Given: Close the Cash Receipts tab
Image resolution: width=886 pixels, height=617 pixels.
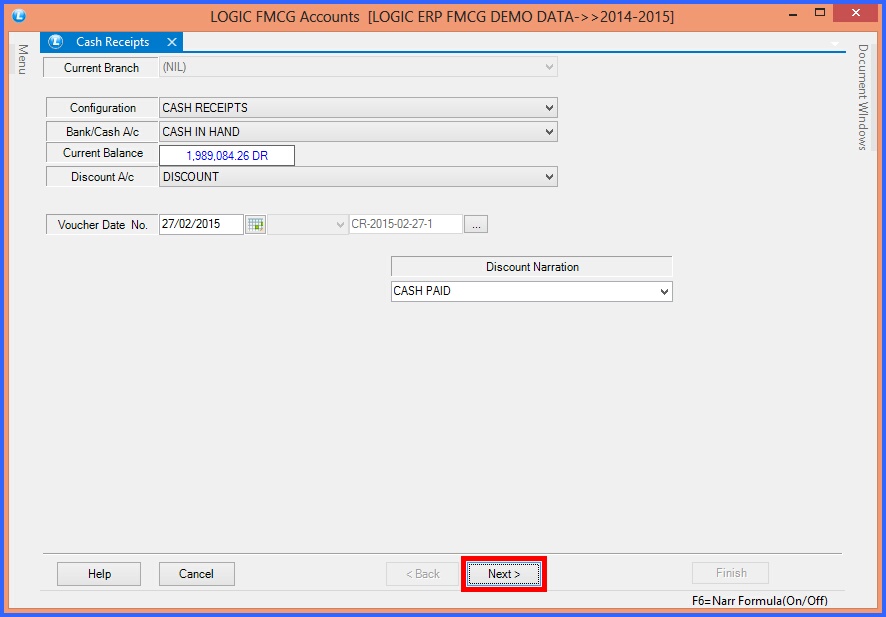Looking at the screenshot, I should (x=172, y=42).
